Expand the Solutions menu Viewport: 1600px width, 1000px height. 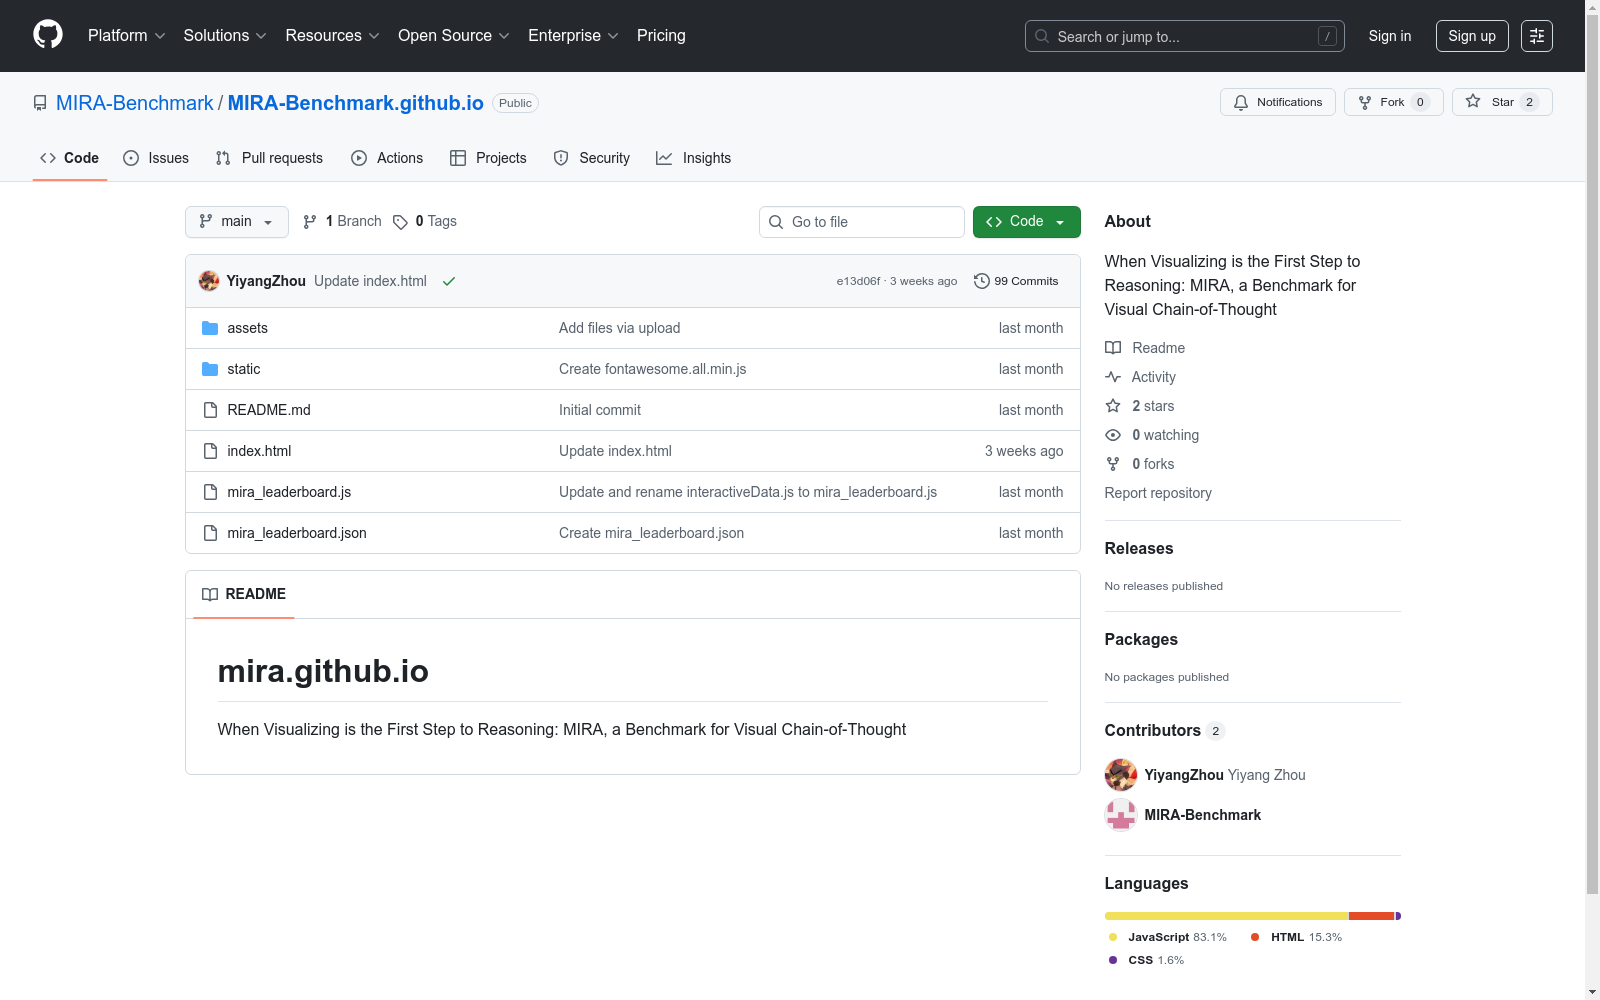point(225,35)
